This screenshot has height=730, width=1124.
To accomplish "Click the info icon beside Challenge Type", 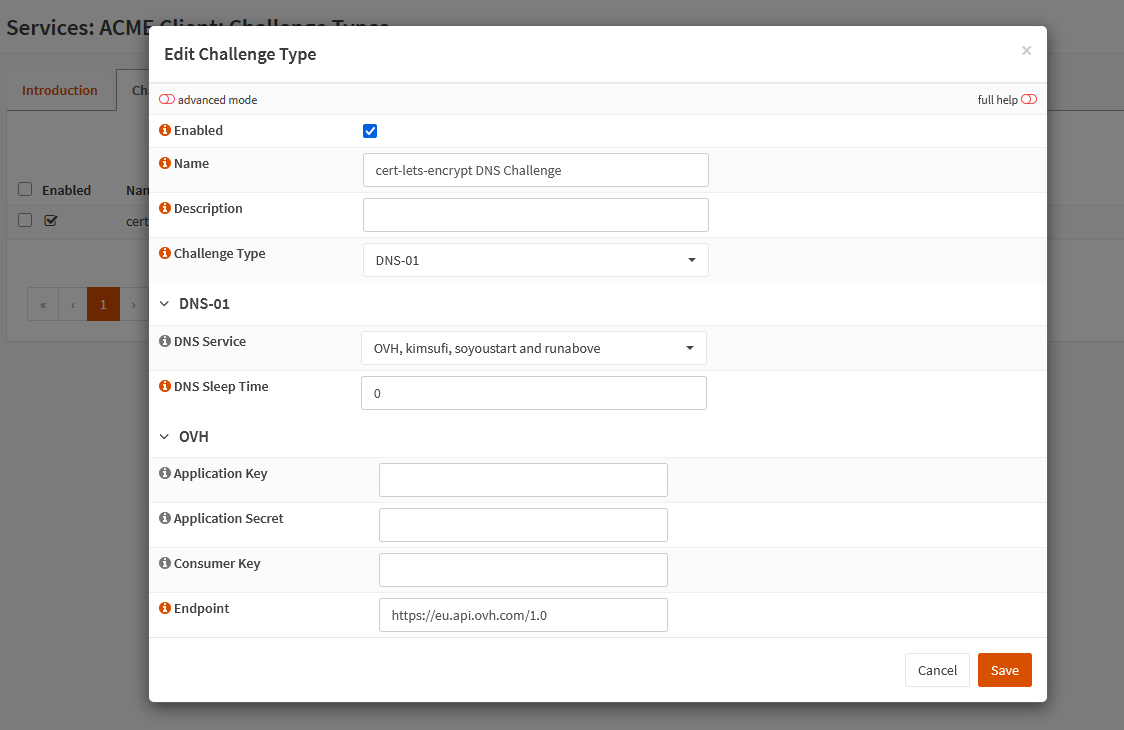I will [x=164, y=253].
